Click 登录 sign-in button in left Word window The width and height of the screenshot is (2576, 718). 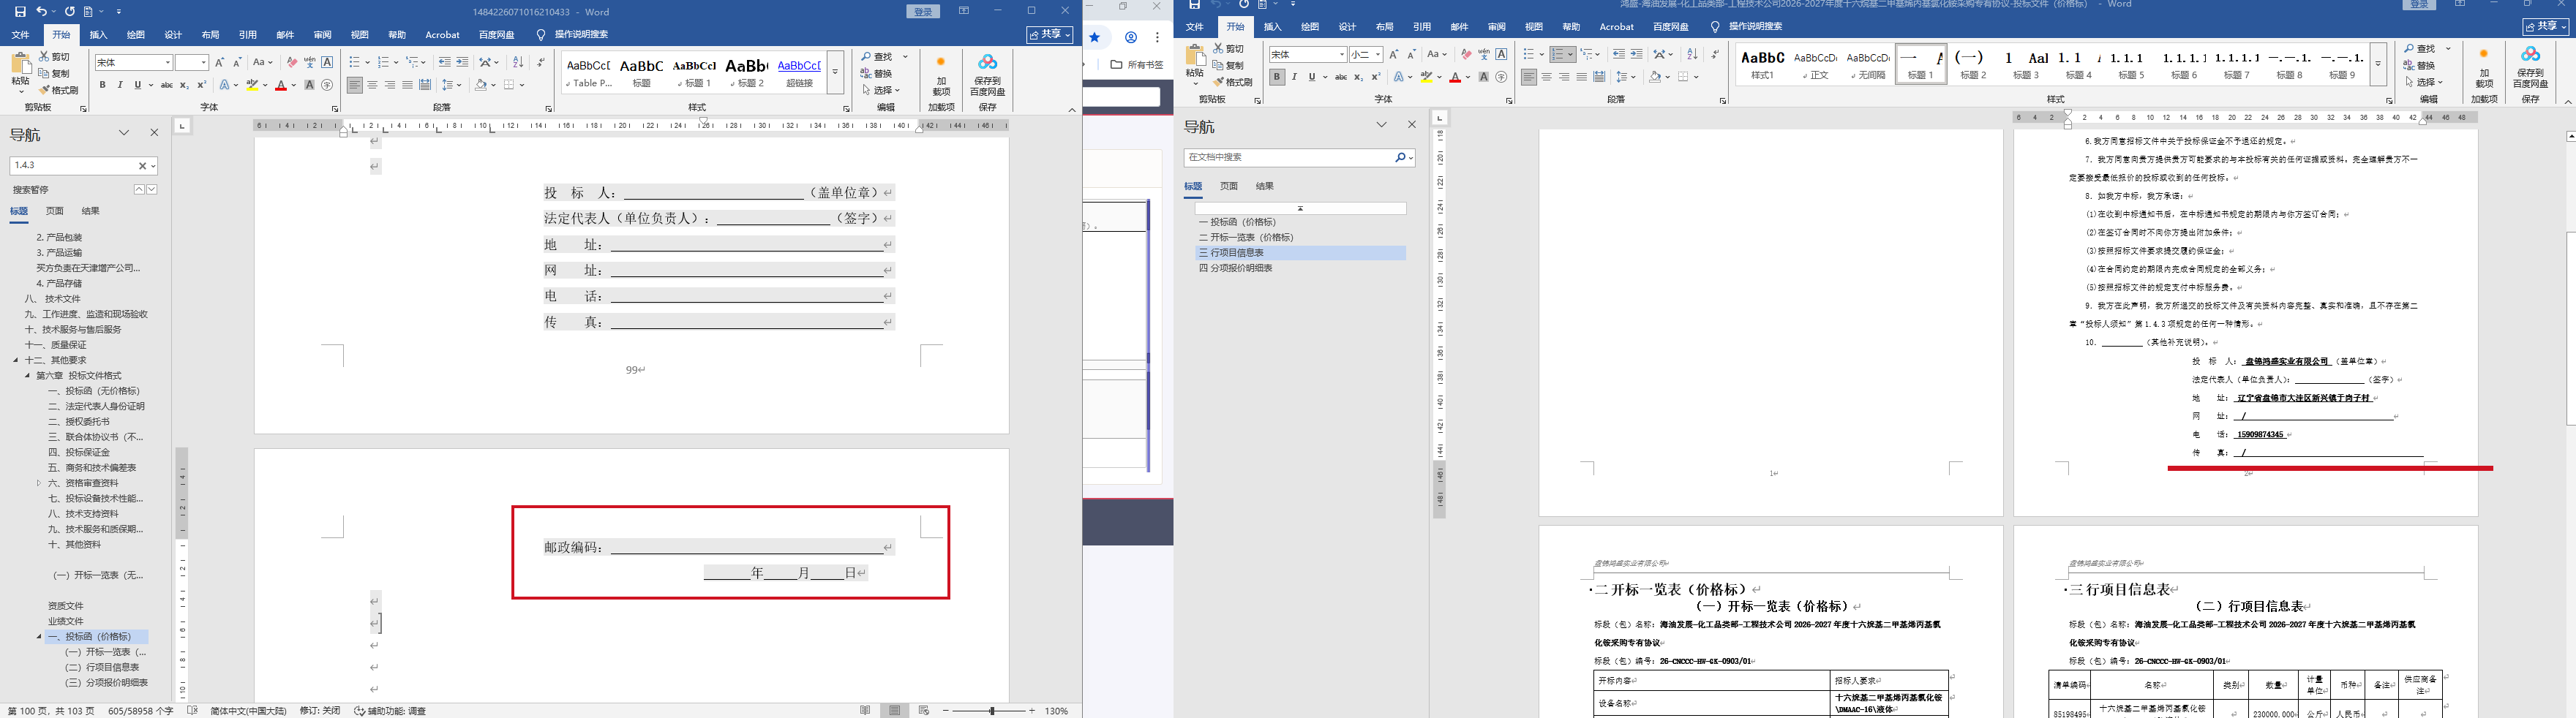click(x=923, y=12)
